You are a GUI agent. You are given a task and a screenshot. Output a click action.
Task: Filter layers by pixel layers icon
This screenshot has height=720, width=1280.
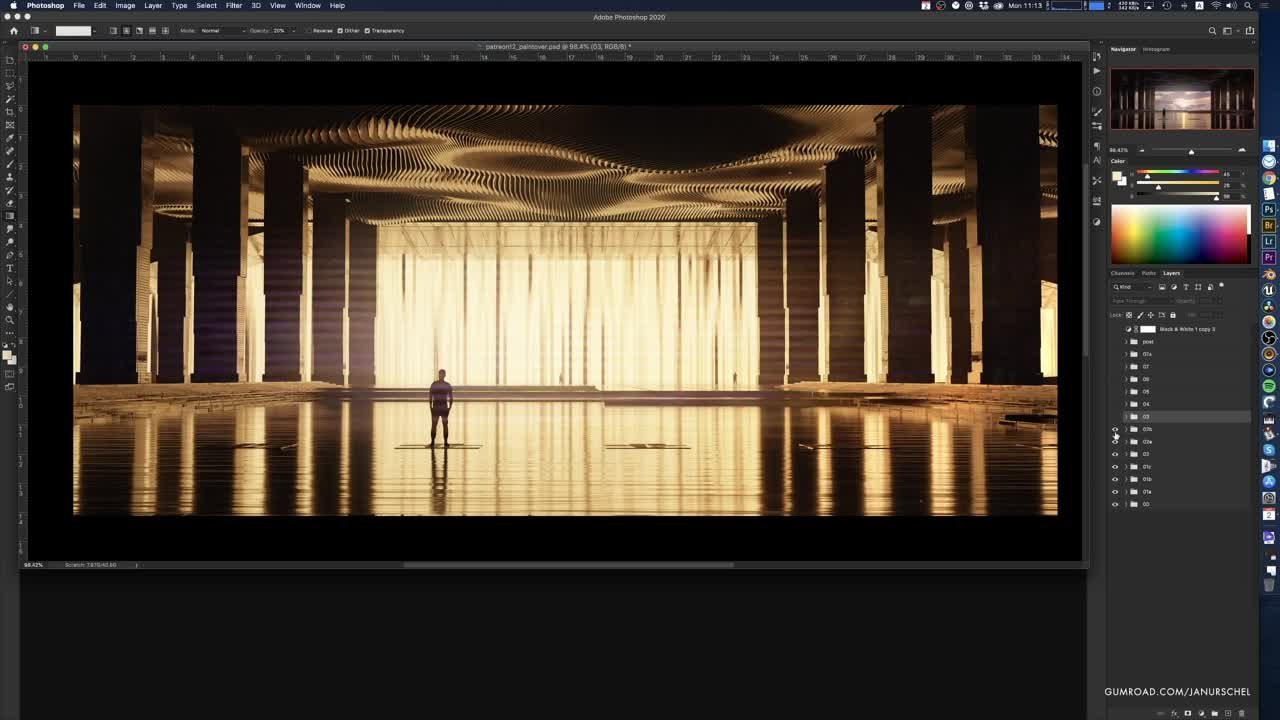(1162, 287)
